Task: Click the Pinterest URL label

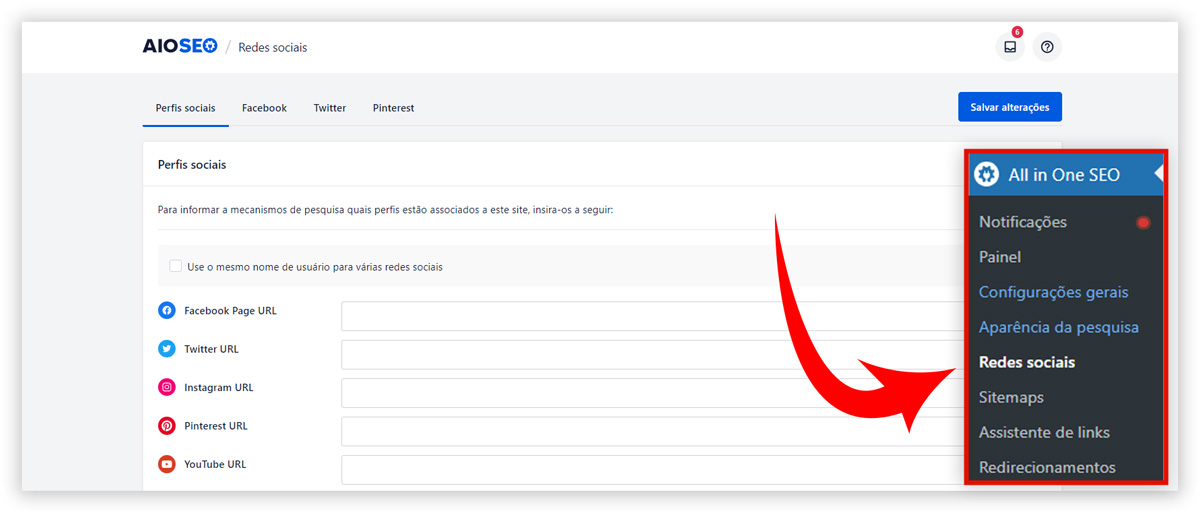Action: [x=216, y=426]
